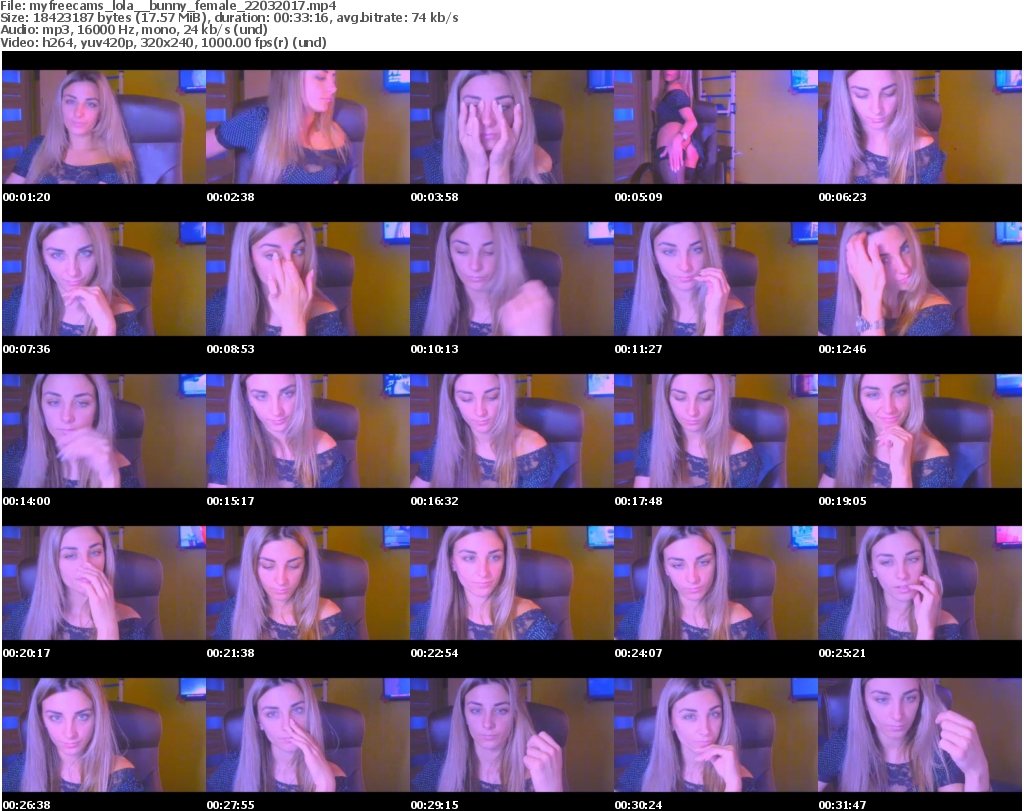Click the timestamp label '00:26:38'
This screenshot has height=811, width=1024.
coord(26,805)
